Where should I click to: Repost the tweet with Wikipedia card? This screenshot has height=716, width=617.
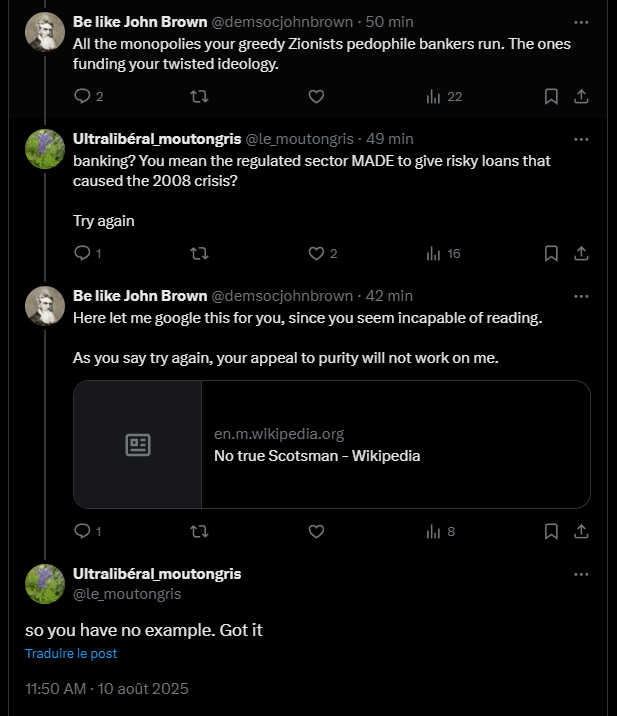click(x=199, y=532)
